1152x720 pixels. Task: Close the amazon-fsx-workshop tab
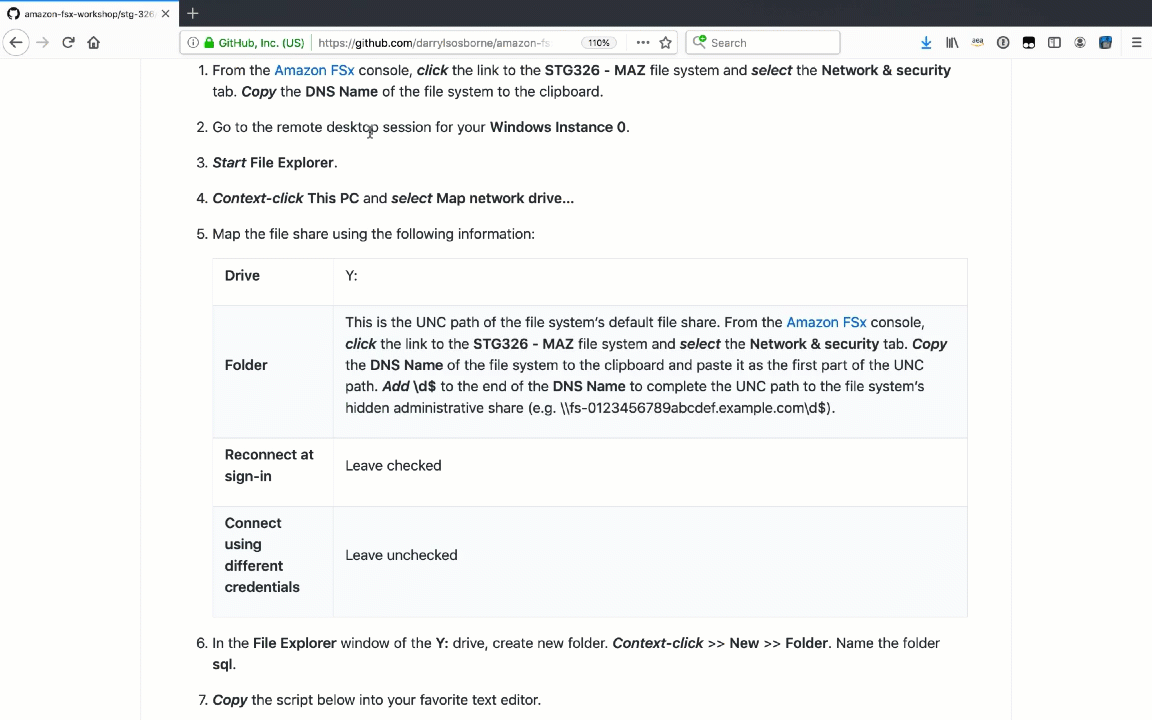click(165, 13)
